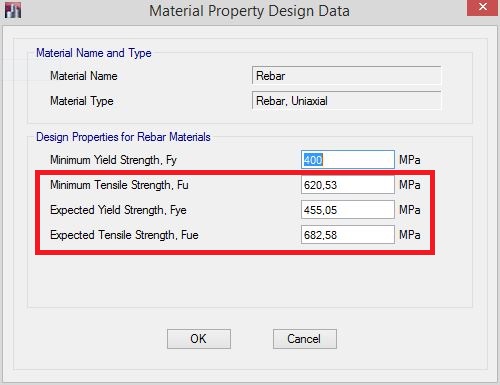The height and width of the screenshot is (385, 500).
Task: Click the "Material Type" label text
Action: [82, 101]
